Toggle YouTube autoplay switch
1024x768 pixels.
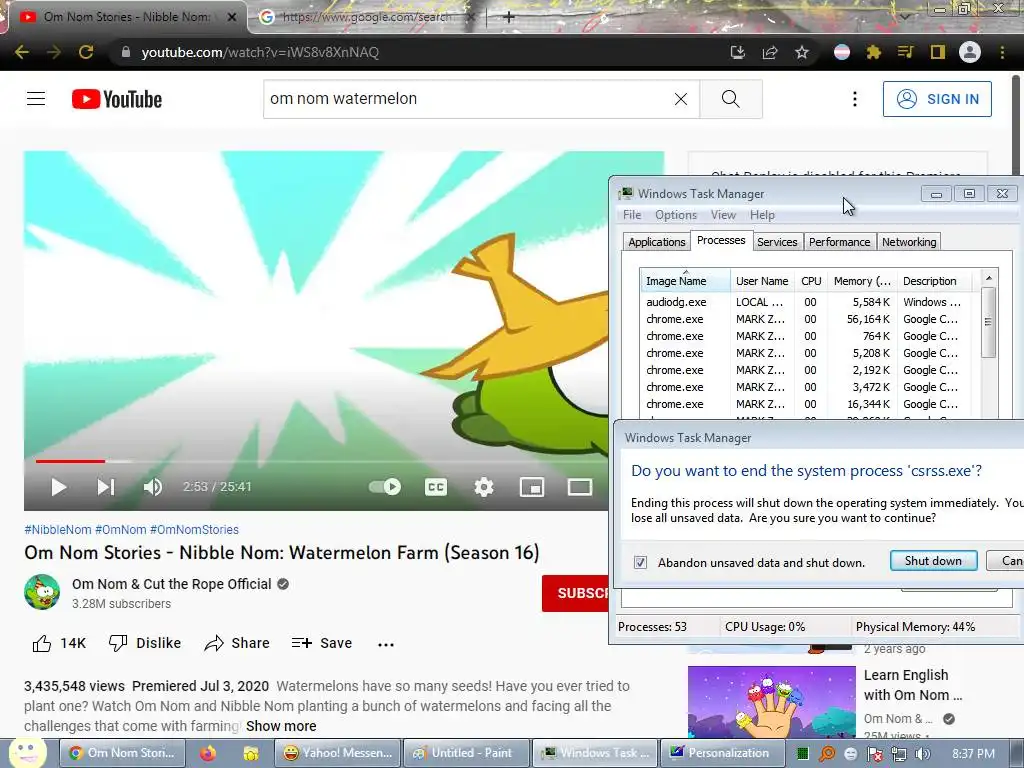click(x=385, y=487)
